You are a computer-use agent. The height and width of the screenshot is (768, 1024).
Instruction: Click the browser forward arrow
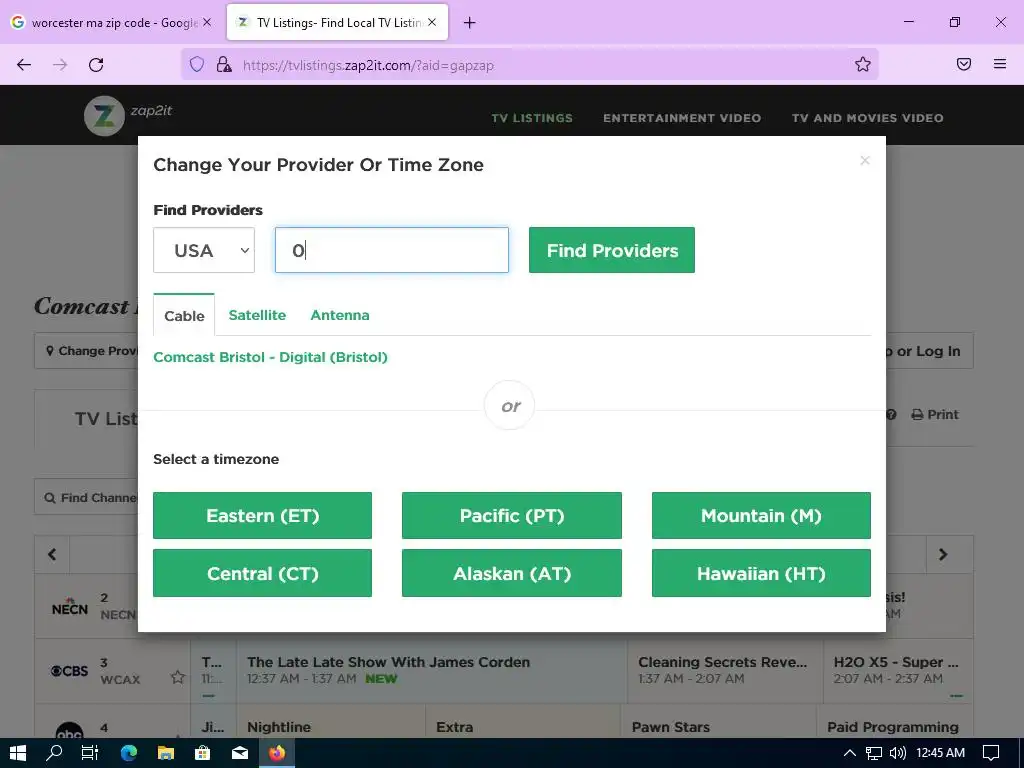point(60,65)
